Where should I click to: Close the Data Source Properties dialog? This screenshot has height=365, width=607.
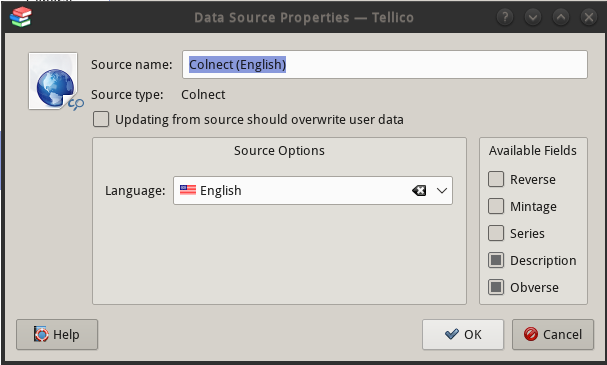point(588,17)
